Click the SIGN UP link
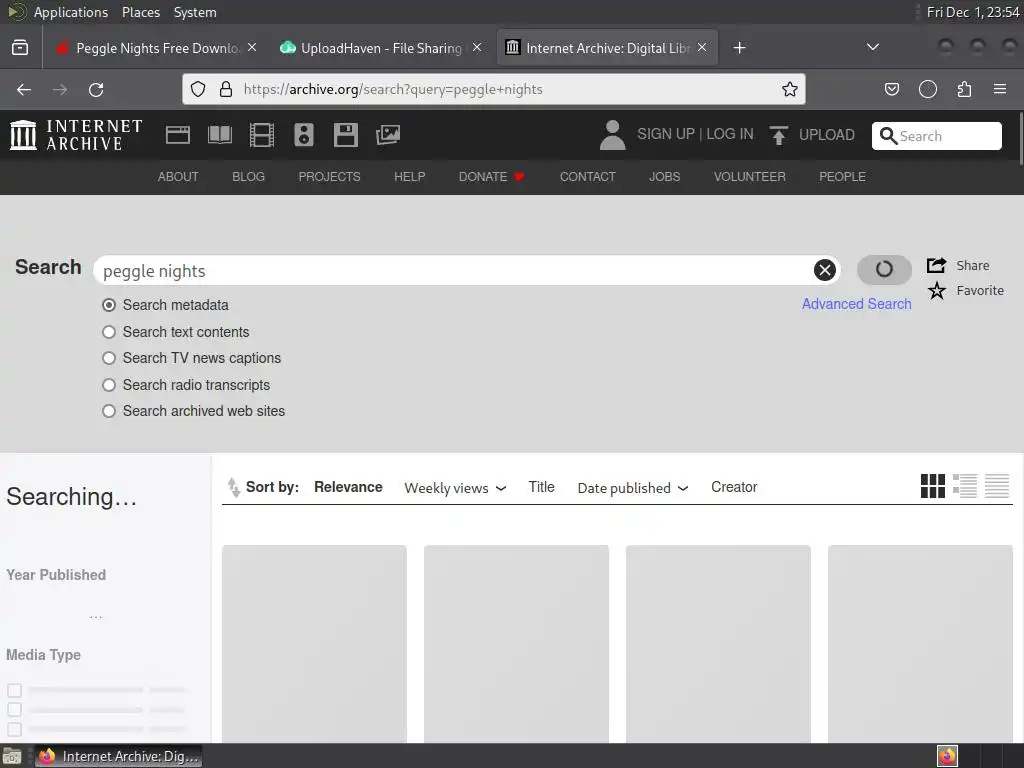This screenshot has height=768, width=1024. tap(665, 134)
